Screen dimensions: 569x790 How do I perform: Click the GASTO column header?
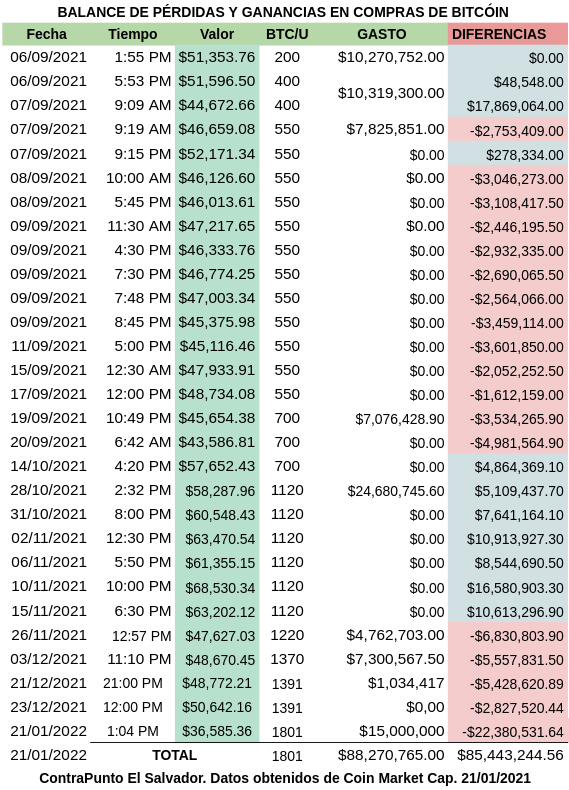pos(382,34)
